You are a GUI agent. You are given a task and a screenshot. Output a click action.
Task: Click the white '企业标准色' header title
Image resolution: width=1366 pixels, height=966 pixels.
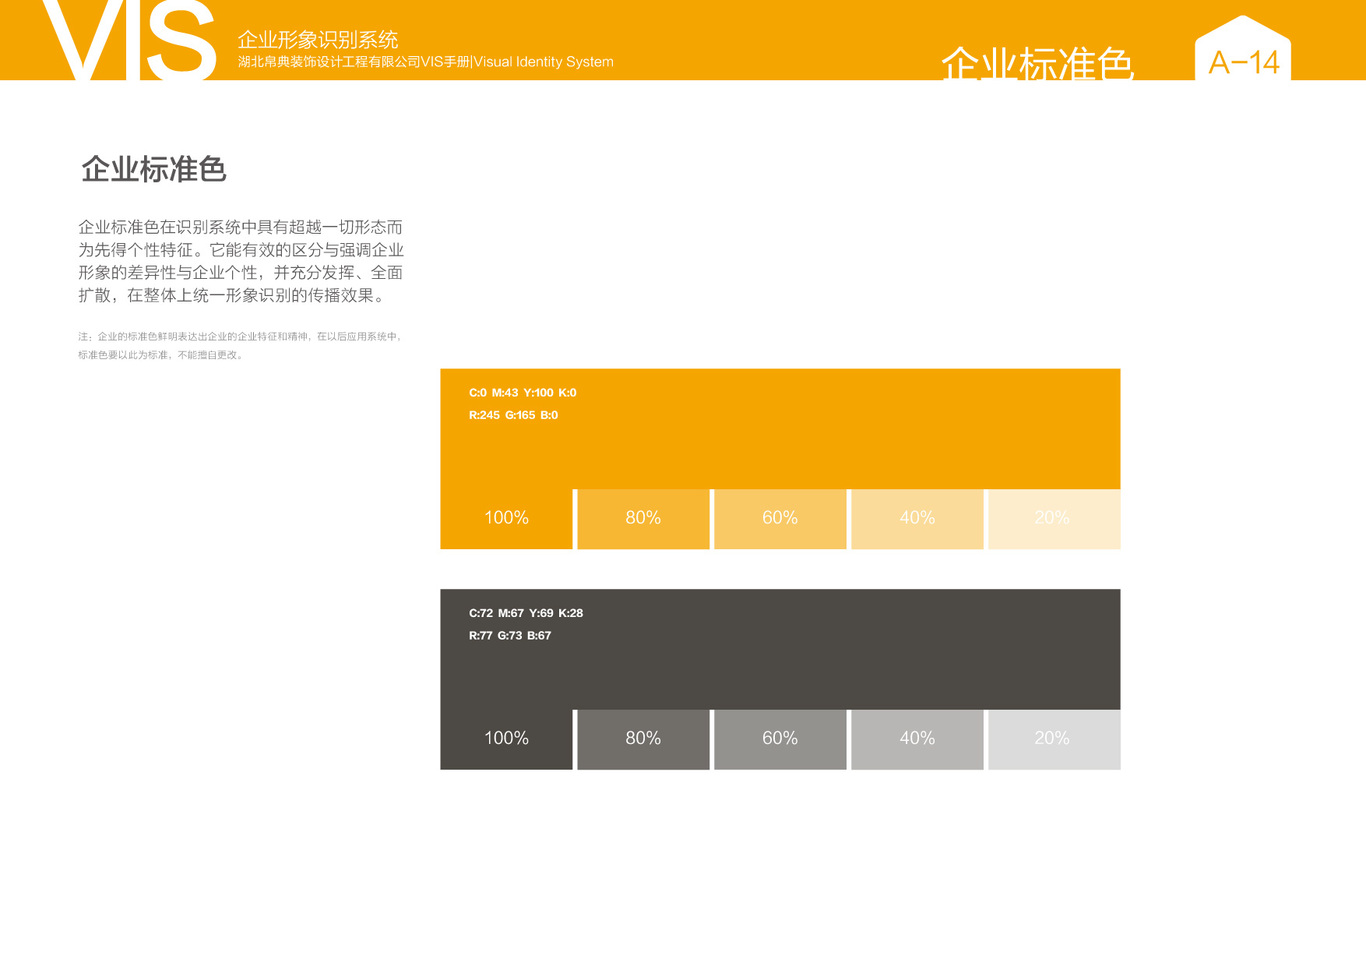coord(1037,62)
